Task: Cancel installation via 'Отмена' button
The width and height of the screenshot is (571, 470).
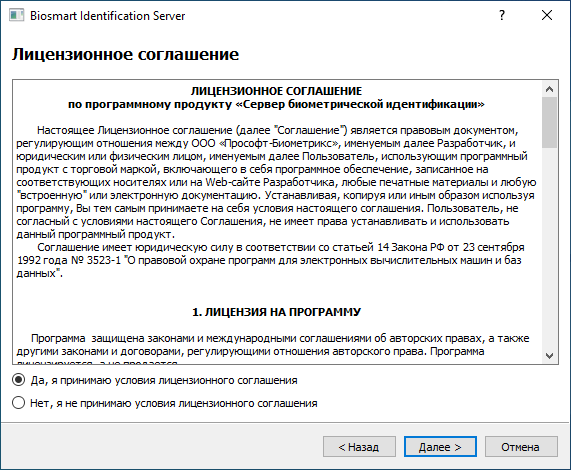Action: (521, 447)
